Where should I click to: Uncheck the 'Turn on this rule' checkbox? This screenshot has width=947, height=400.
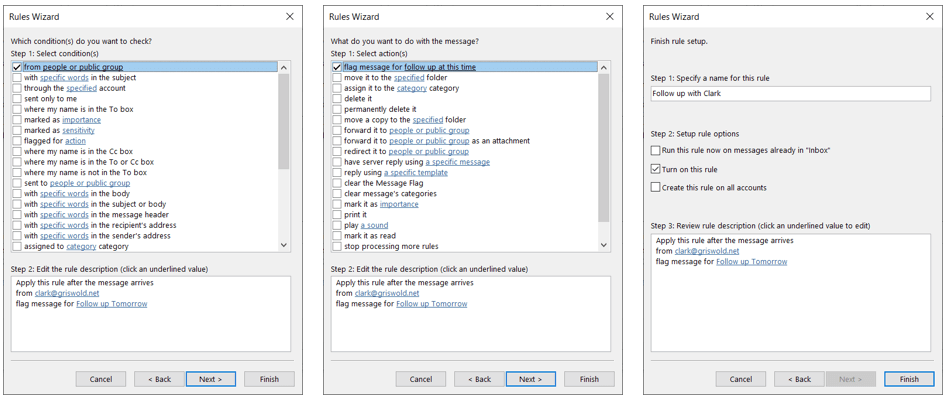656,169
